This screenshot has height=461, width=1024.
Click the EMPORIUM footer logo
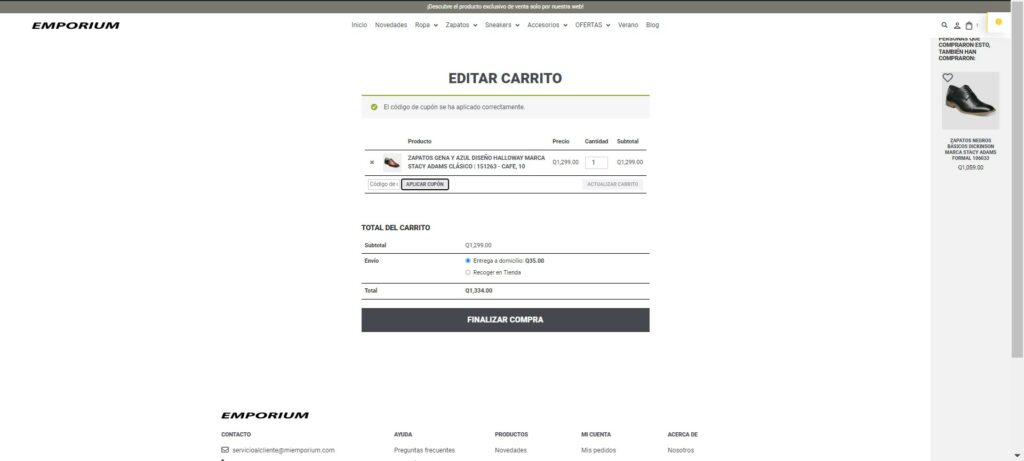click(x=265, y=415)
